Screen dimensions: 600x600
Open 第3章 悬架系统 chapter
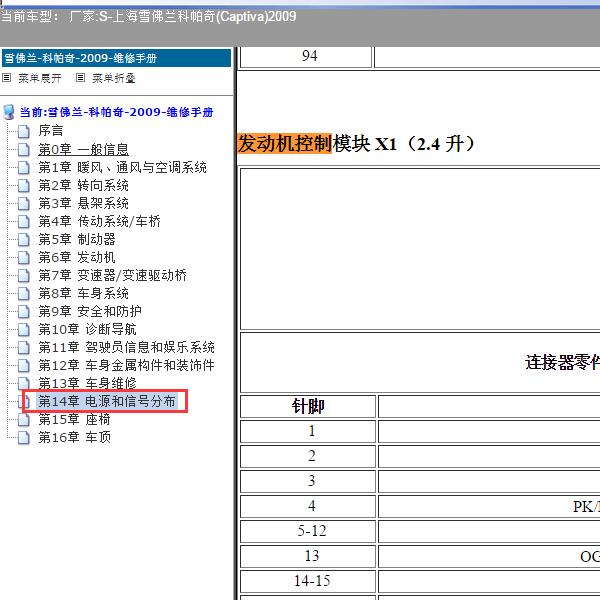pyautogui.click(x=83, y=203)
